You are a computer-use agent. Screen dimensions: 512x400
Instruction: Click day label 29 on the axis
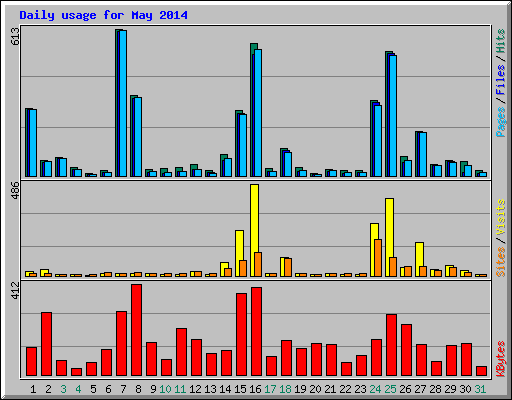coord(450,389)
